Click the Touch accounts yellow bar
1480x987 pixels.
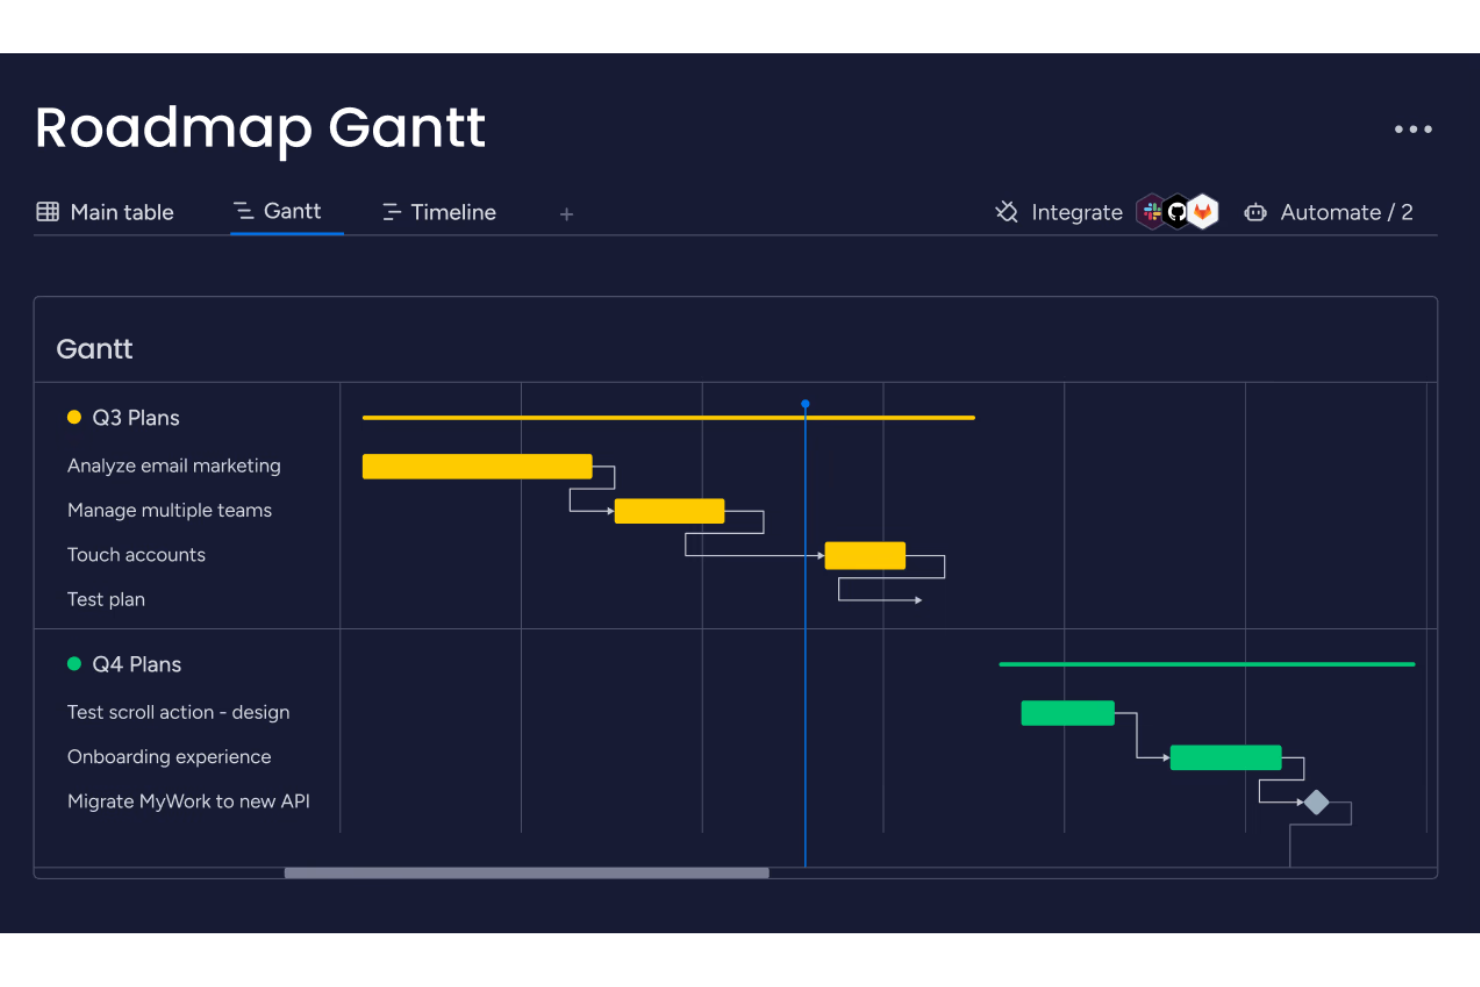(x=865, y=556)
